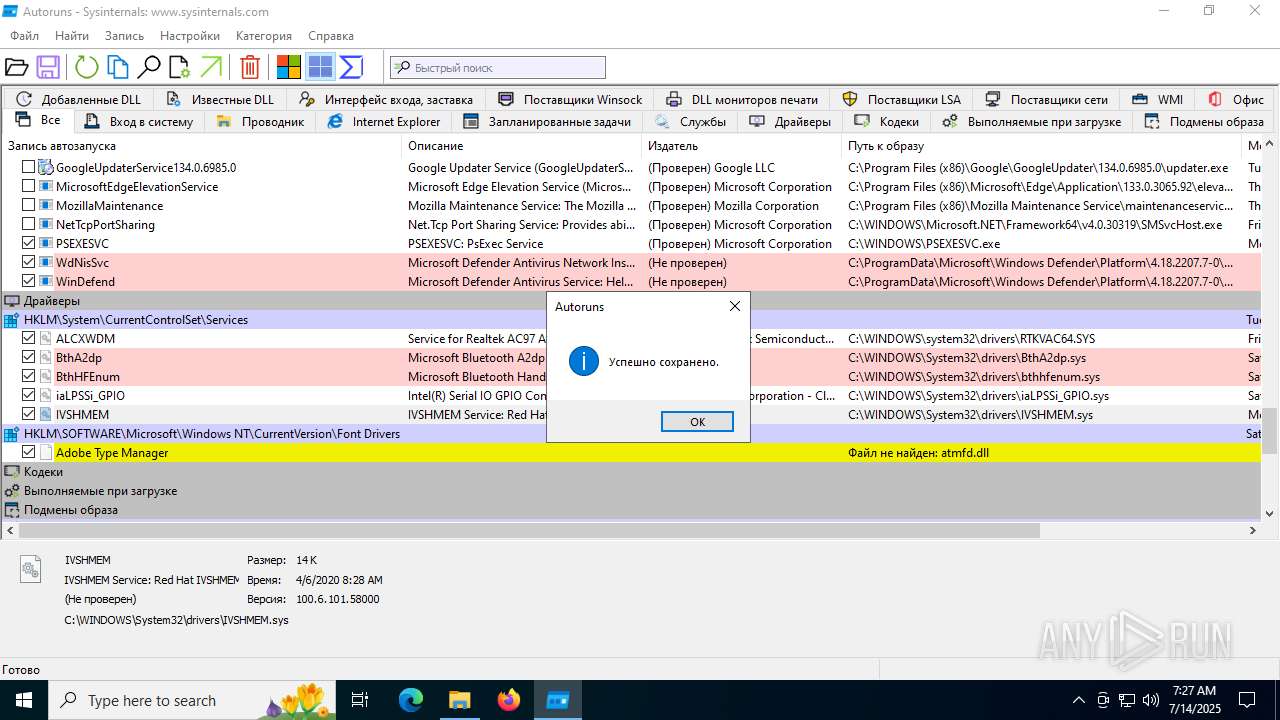Close the Autoruns saved dialog with X
The image size is (1280, 720).
pyautogui.click(x=735, y=307)
